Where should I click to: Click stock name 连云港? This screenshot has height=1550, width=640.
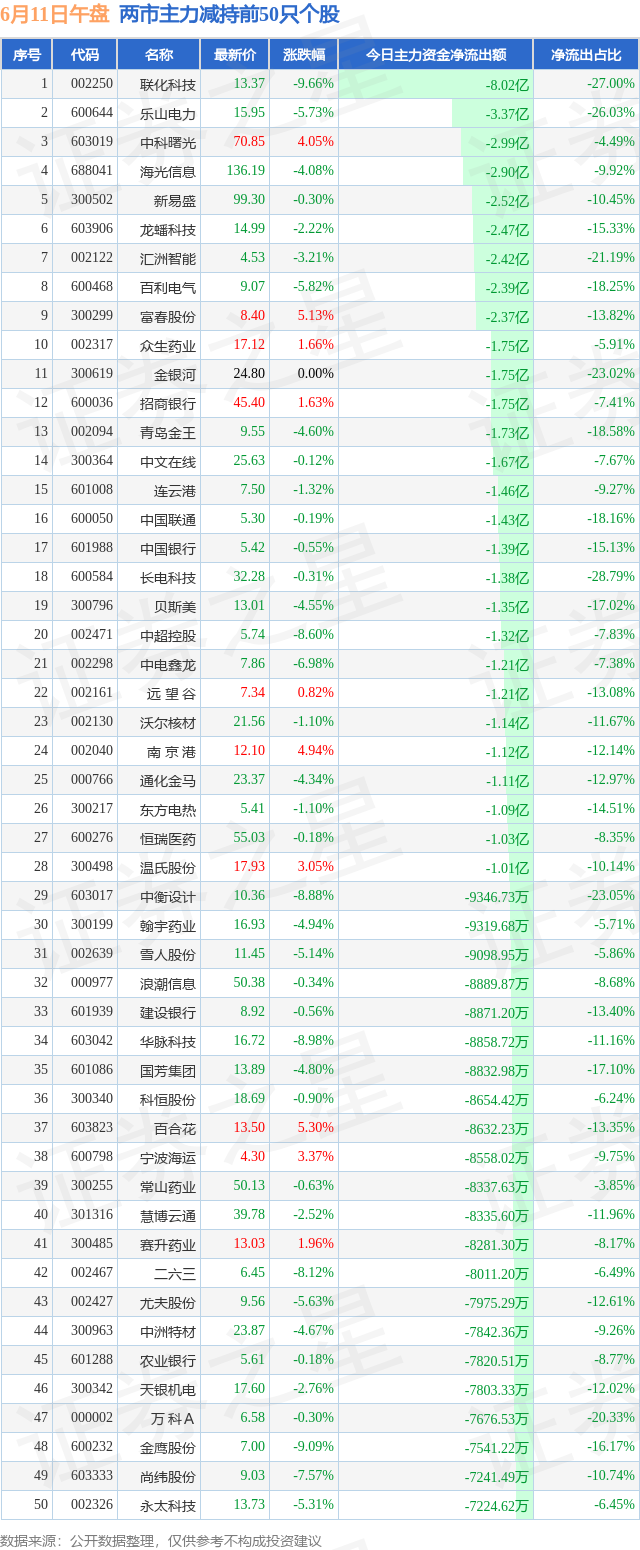point(175,490)
